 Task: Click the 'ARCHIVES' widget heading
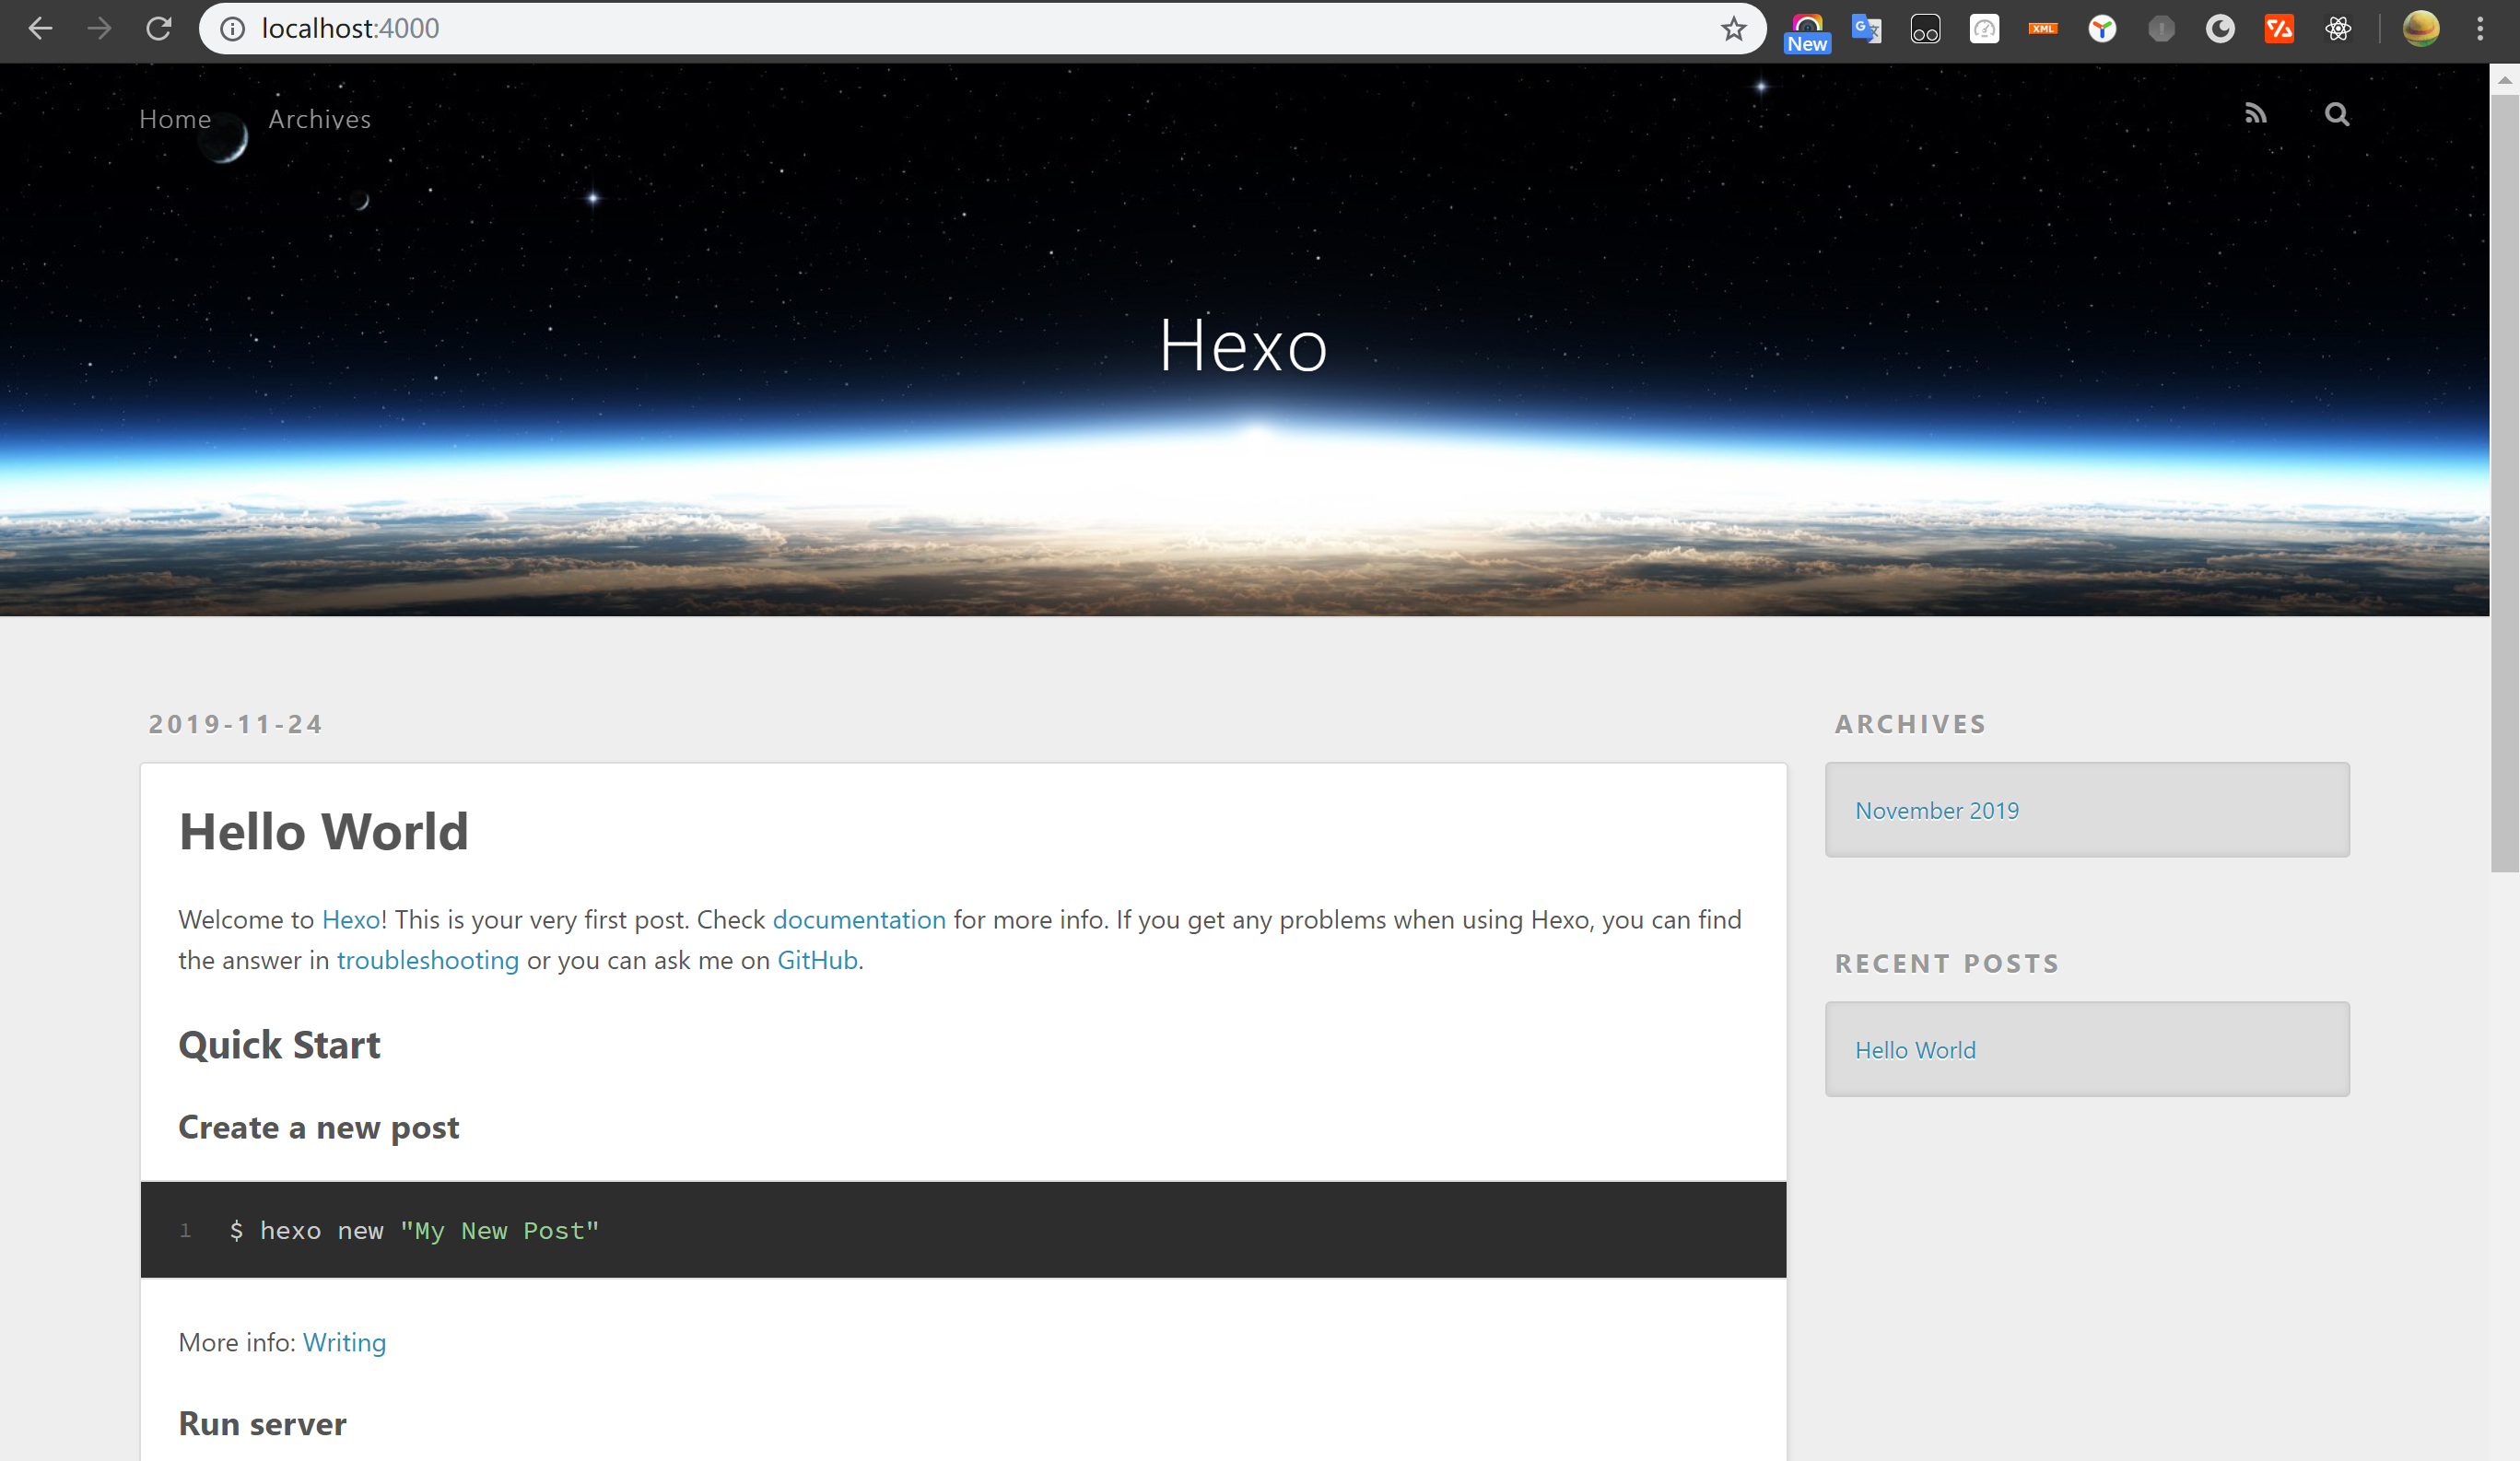click(x=1910, y=724)
